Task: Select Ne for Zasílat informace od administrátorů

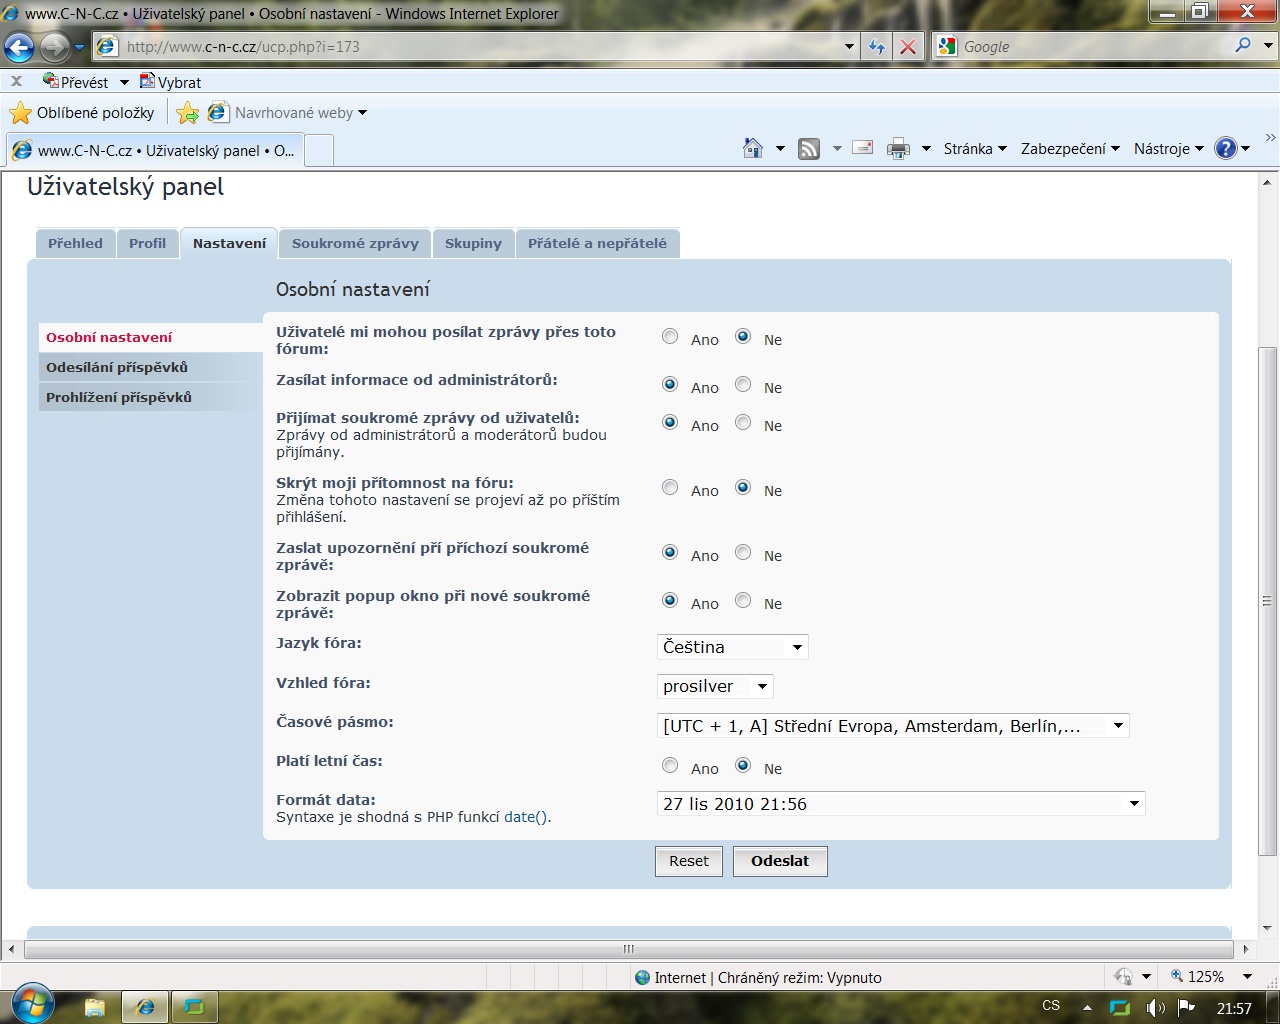Action: (x=743, y=385)
